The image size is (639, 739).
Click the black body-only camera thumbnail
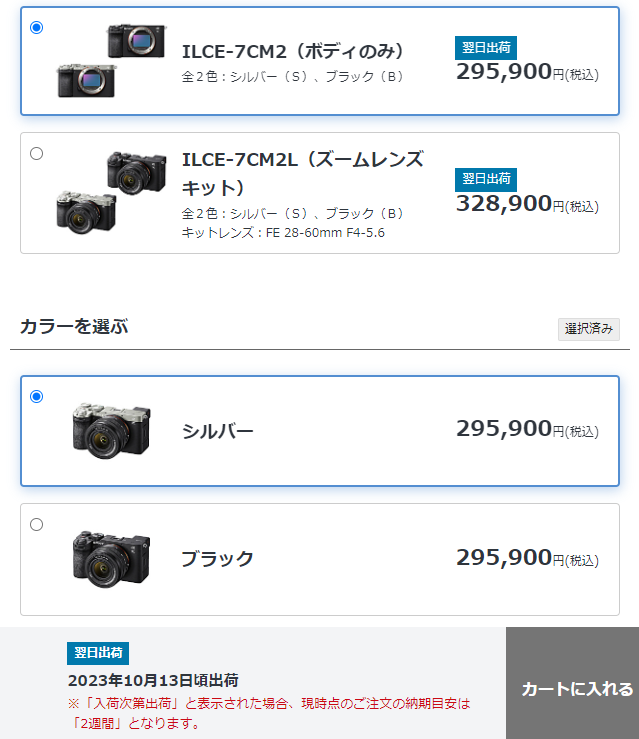(137, 41)
